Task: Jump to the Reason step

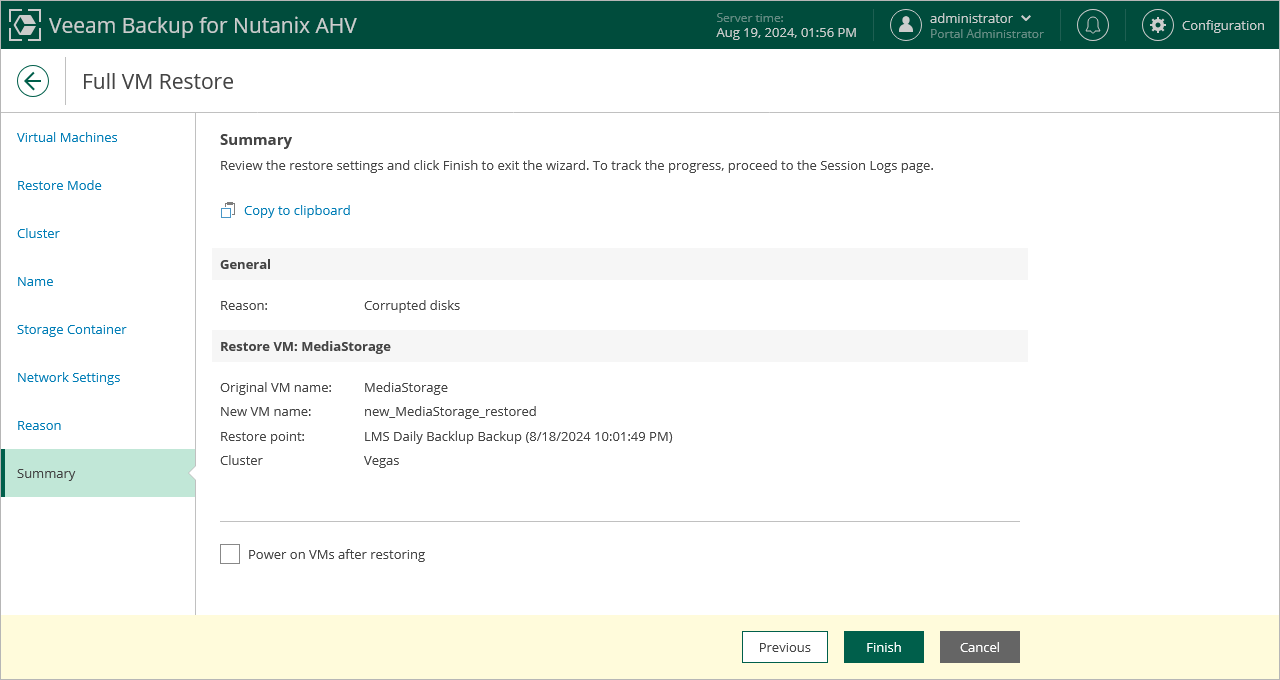Action: coord(39,425)
